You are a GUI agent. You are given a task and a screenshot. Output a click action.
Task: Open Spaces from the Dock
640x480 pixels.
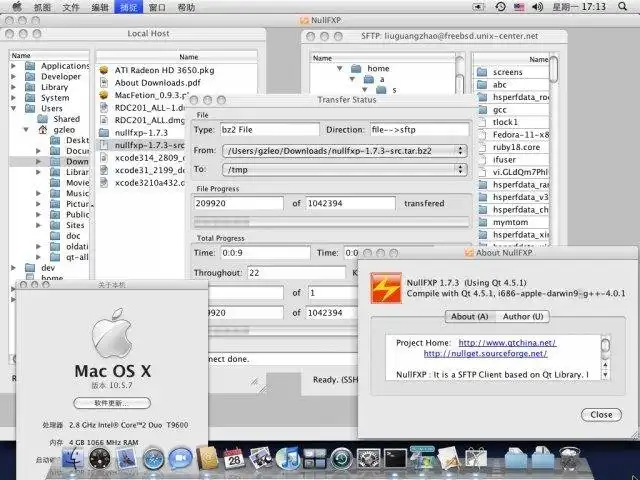pyautogui.click(x=314, y=458)
